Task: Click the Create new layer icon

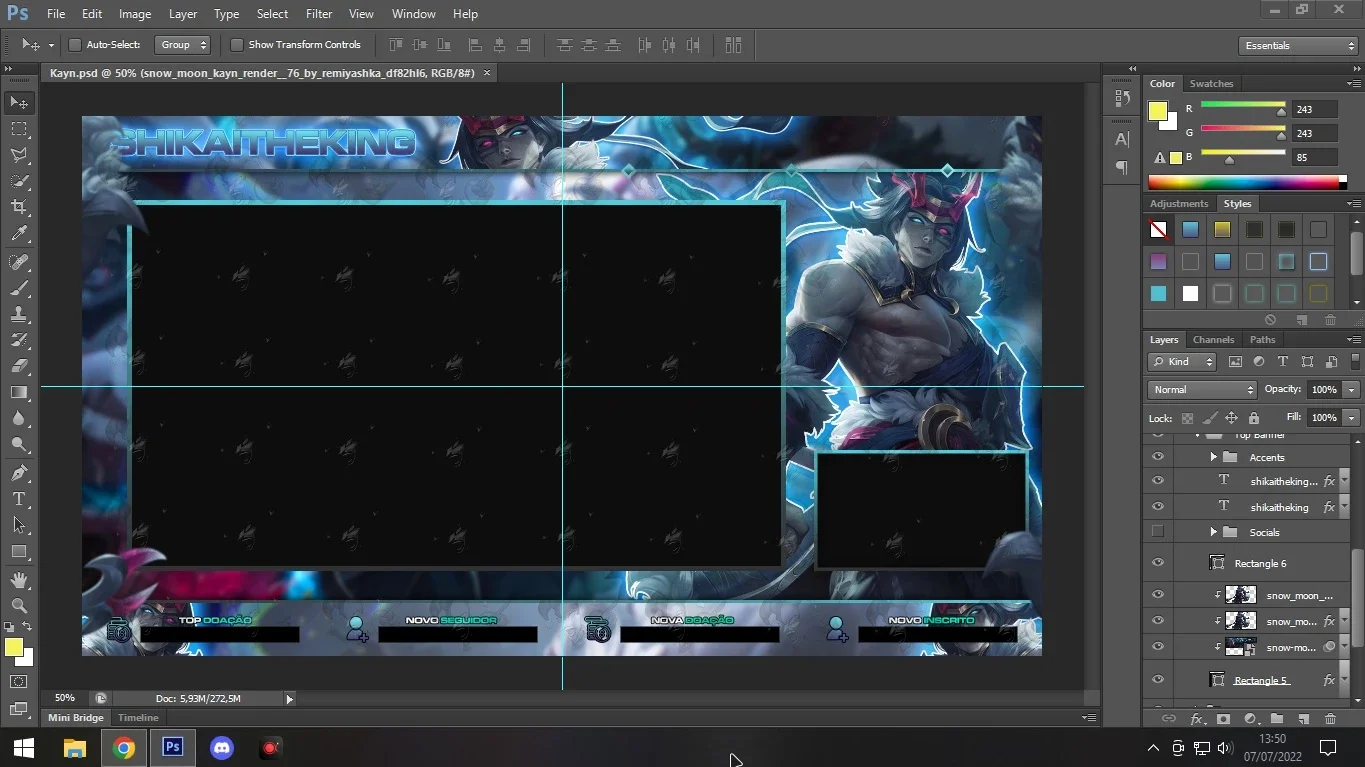Action: coord(1303,718)
